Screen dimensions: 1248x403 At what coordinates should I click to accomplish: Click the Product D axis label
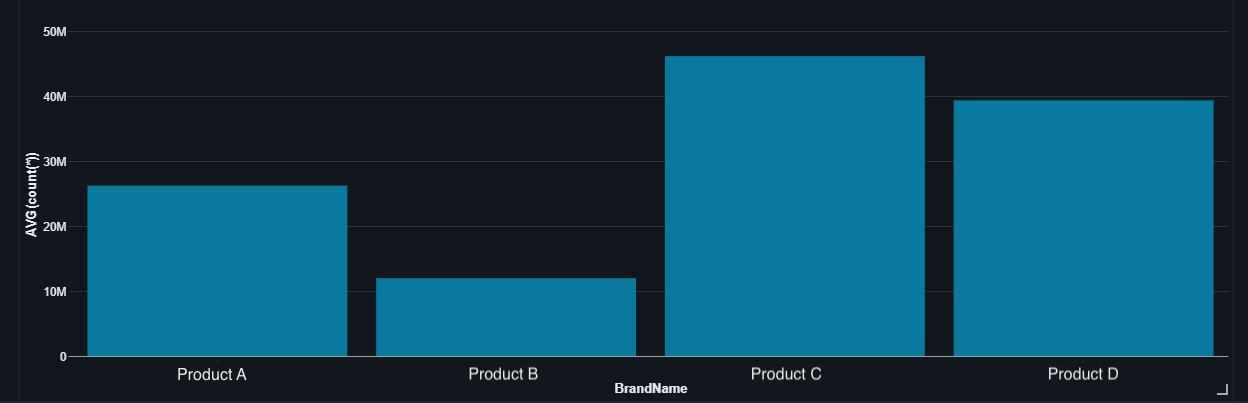(1083, 375)
